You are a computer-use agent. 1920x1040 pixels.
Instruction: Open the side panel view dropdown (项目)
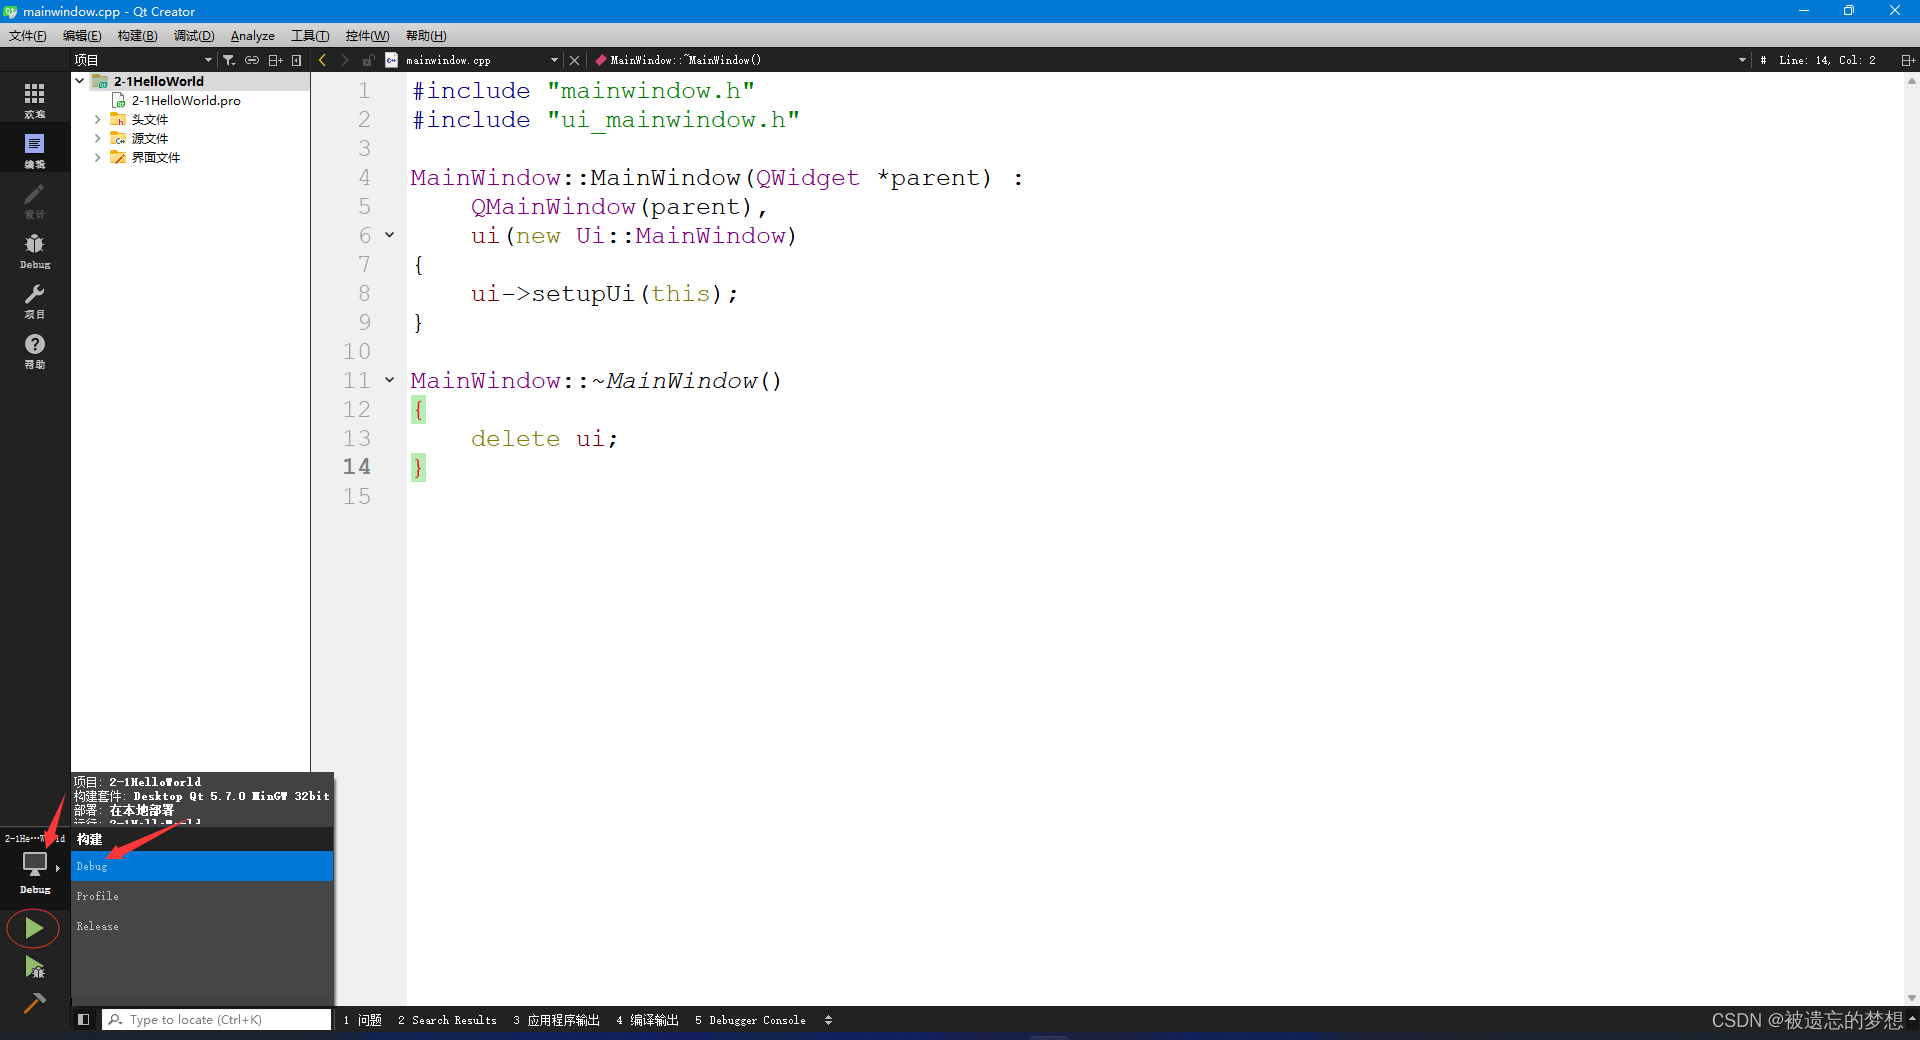(x=143, y=60)
